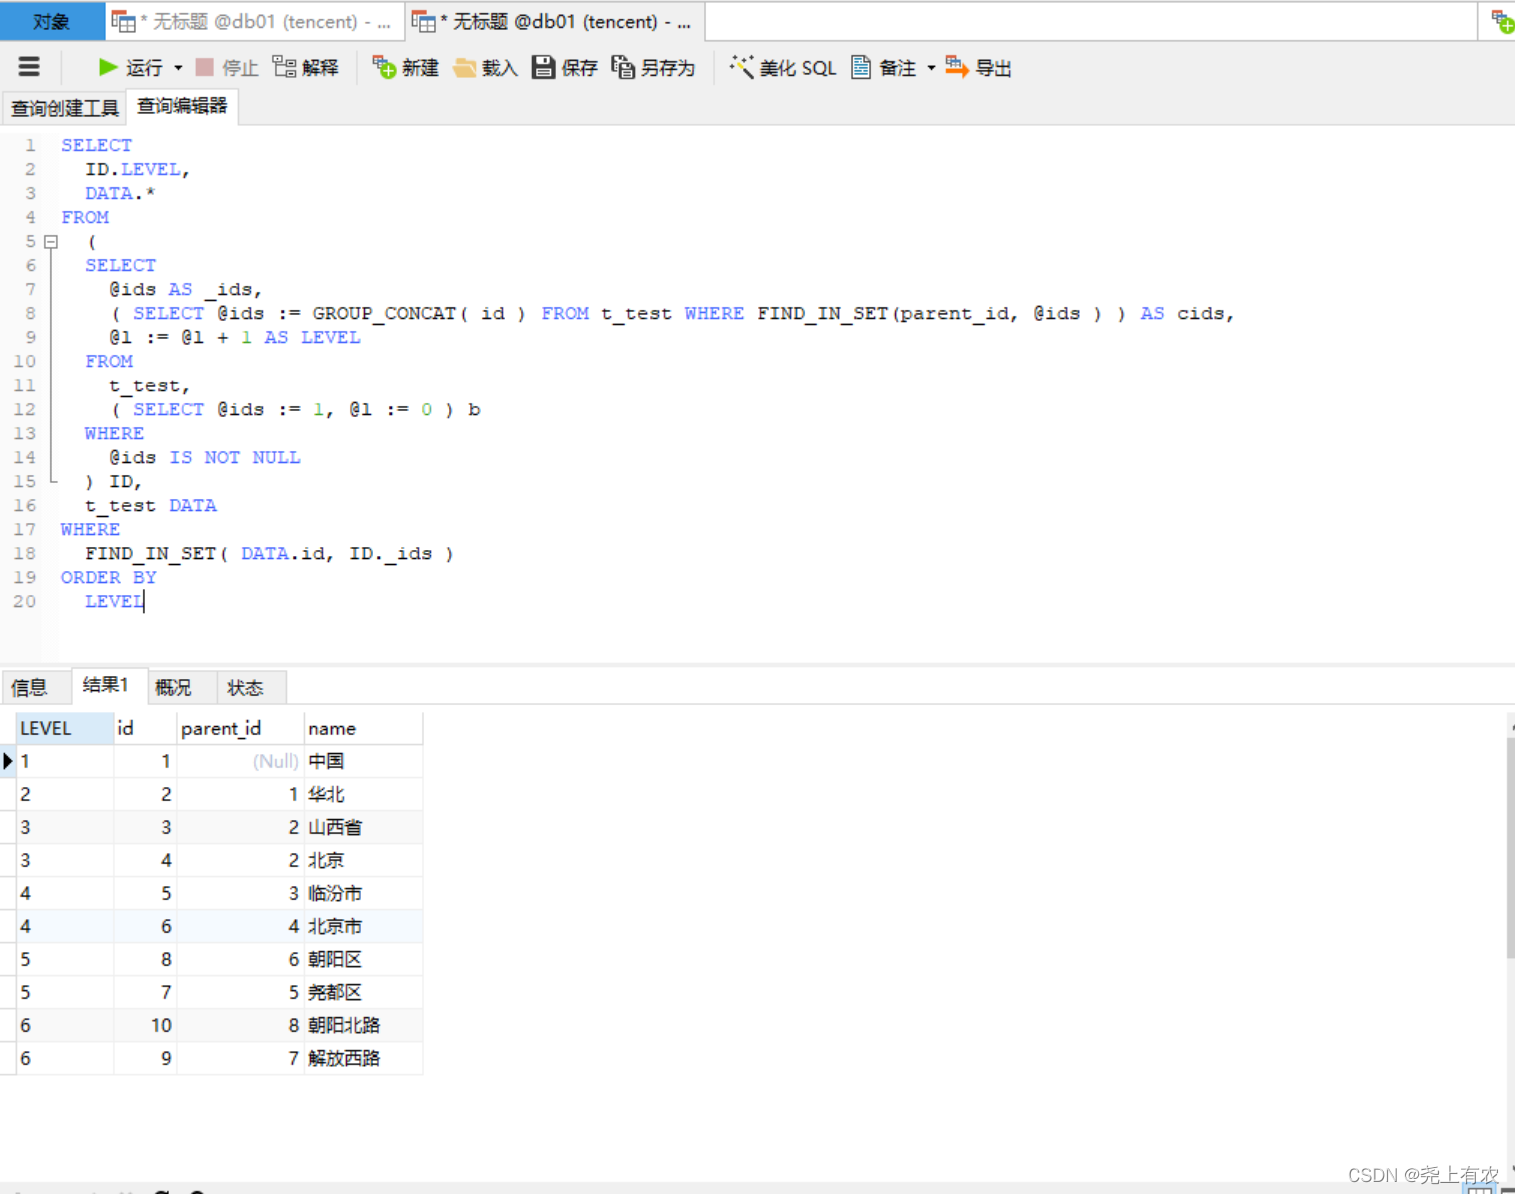Click the Save As (另存为) icon
Image resolution: width=1515 pixels, height=1194 pixels.
(x=623, y=67)
